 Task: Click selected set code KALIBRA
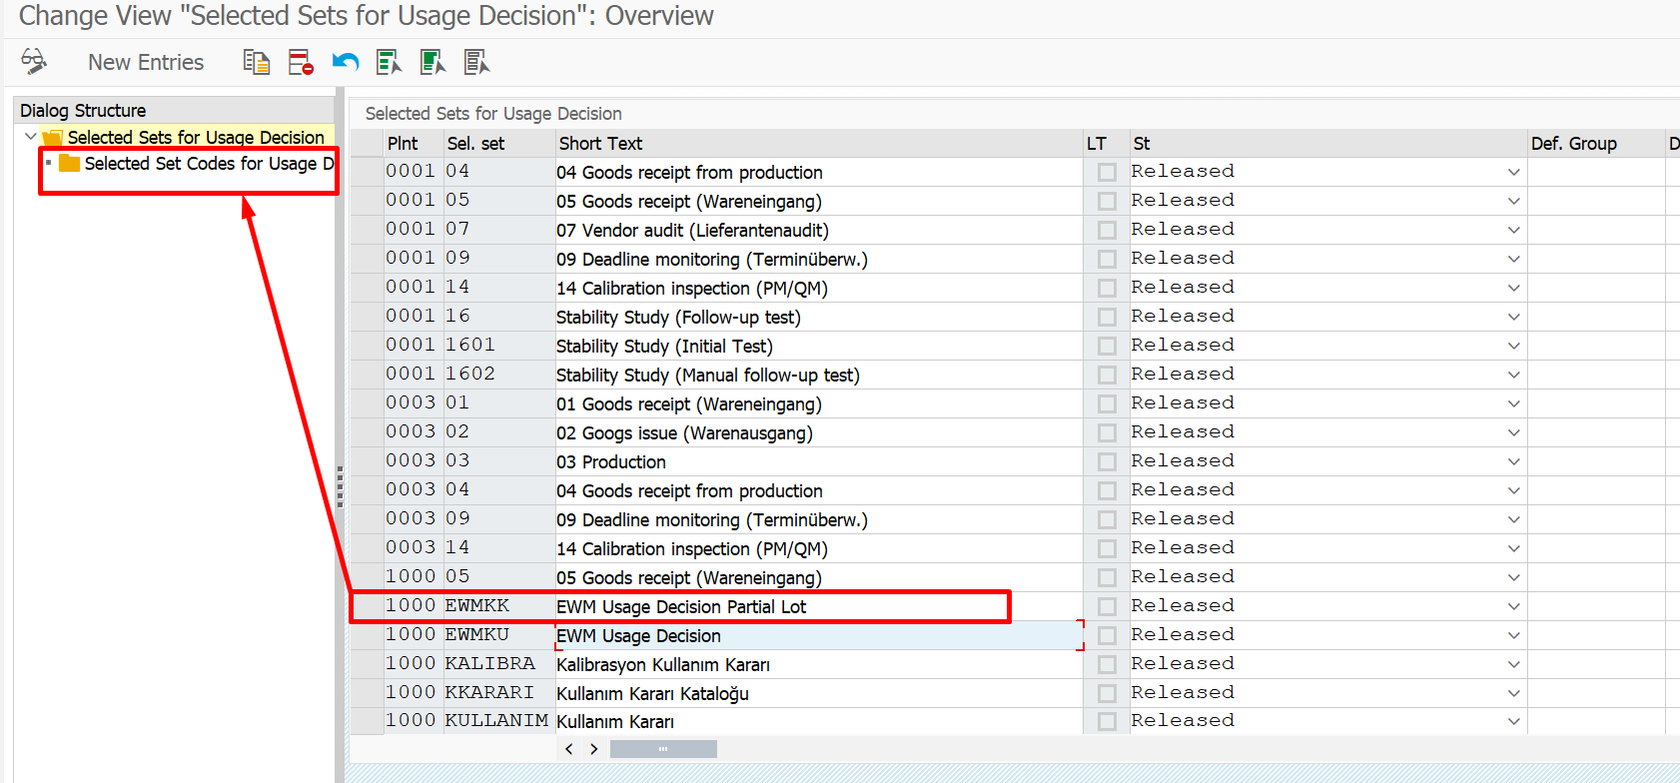point(490,664)
